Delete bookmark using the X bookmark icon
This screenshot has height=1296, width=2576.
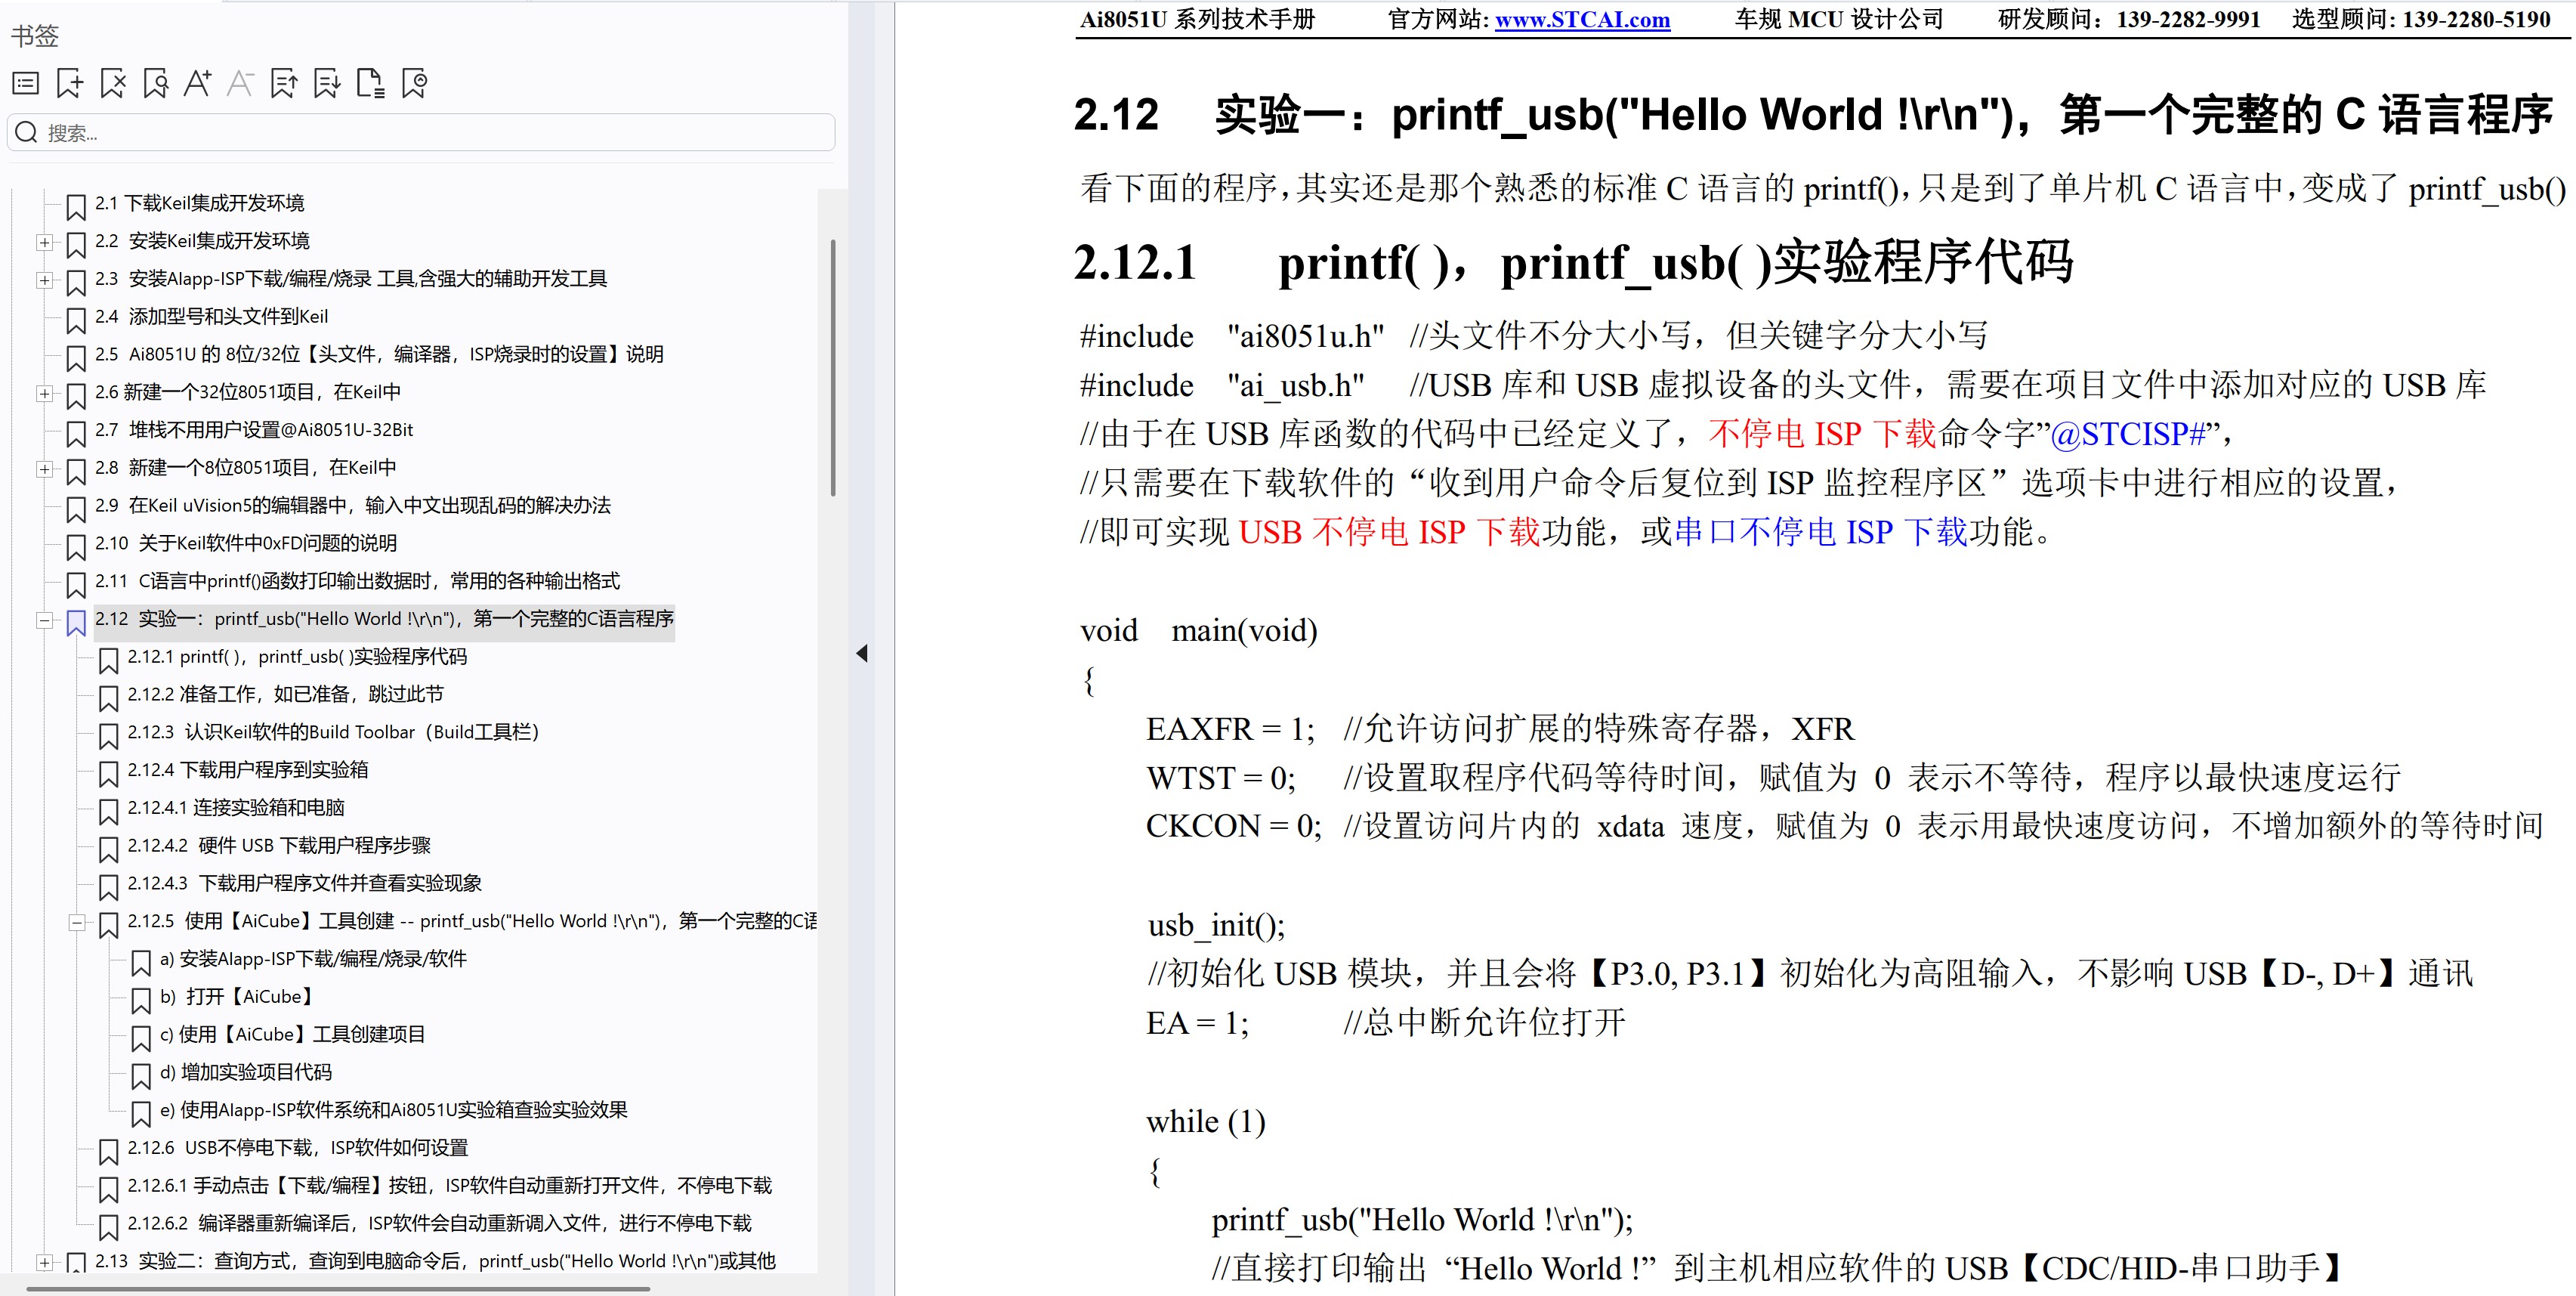(113, 83)
